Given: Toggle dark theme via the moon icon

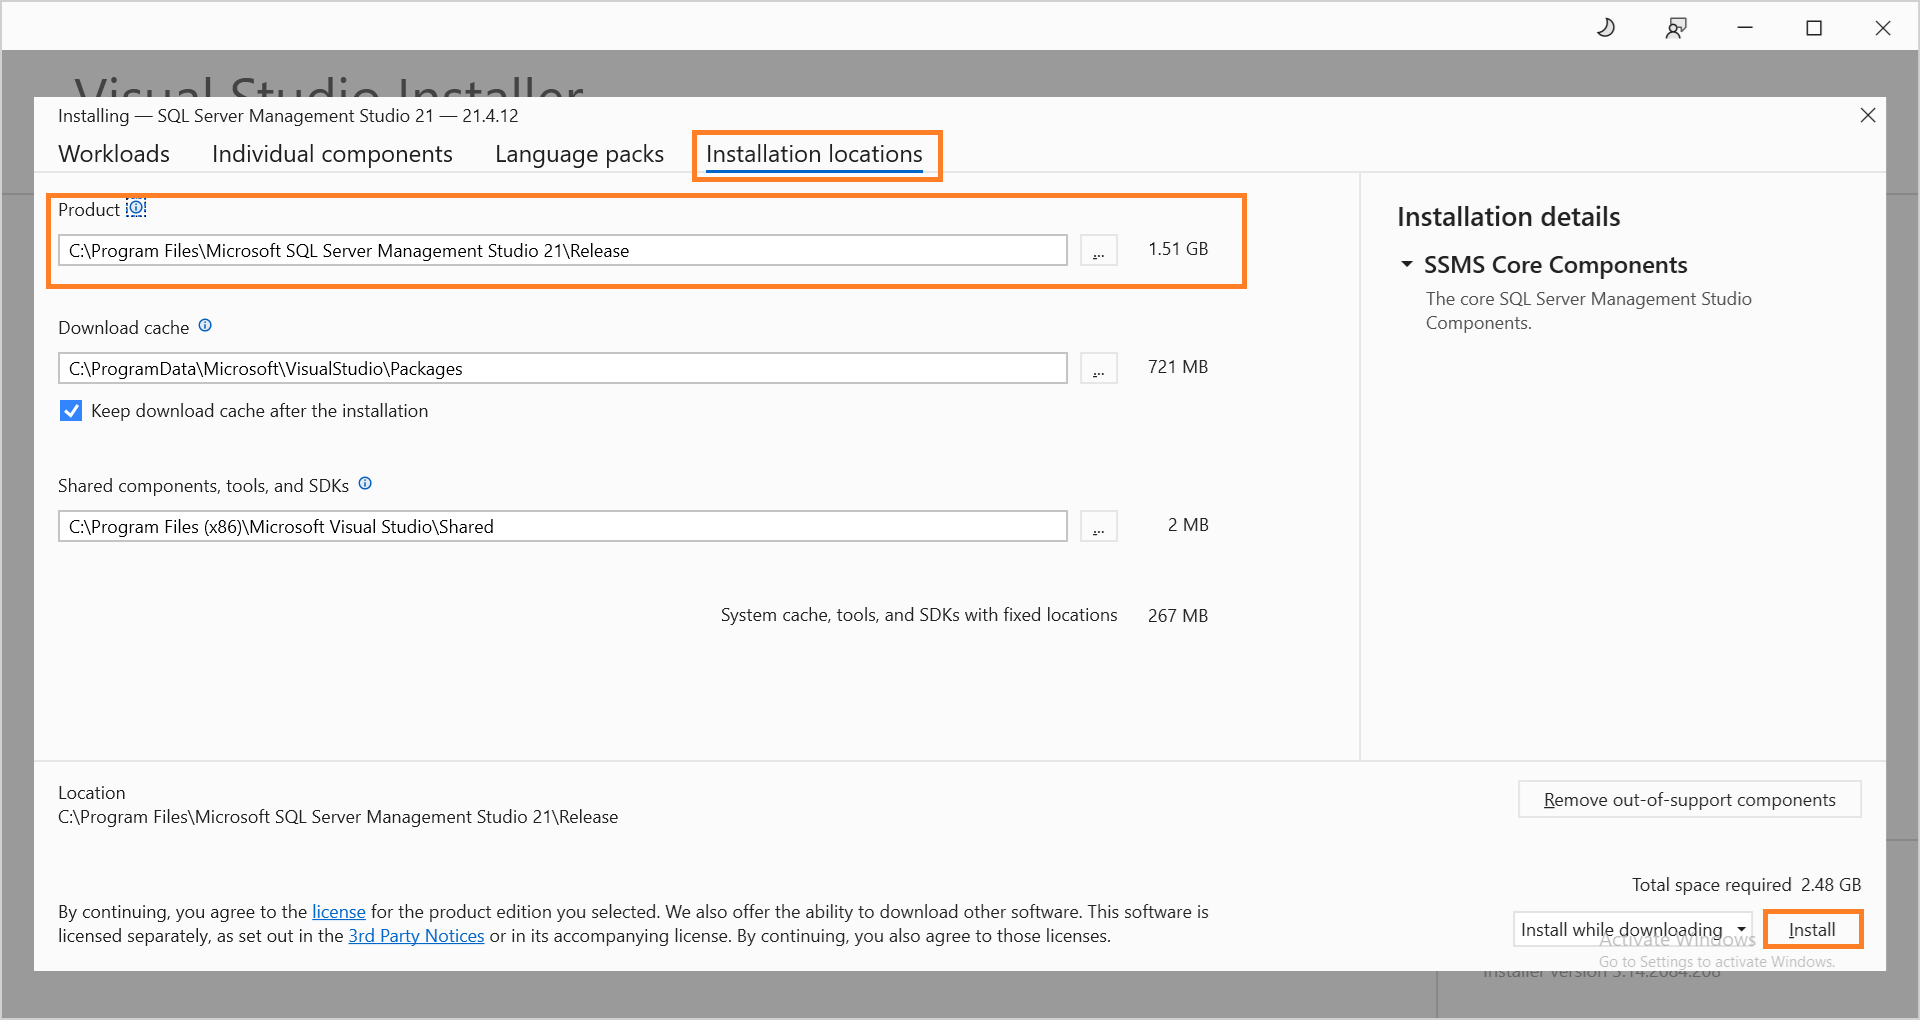Looking at the screenshot, I should pyautogui.click(x=1606, y=27).
